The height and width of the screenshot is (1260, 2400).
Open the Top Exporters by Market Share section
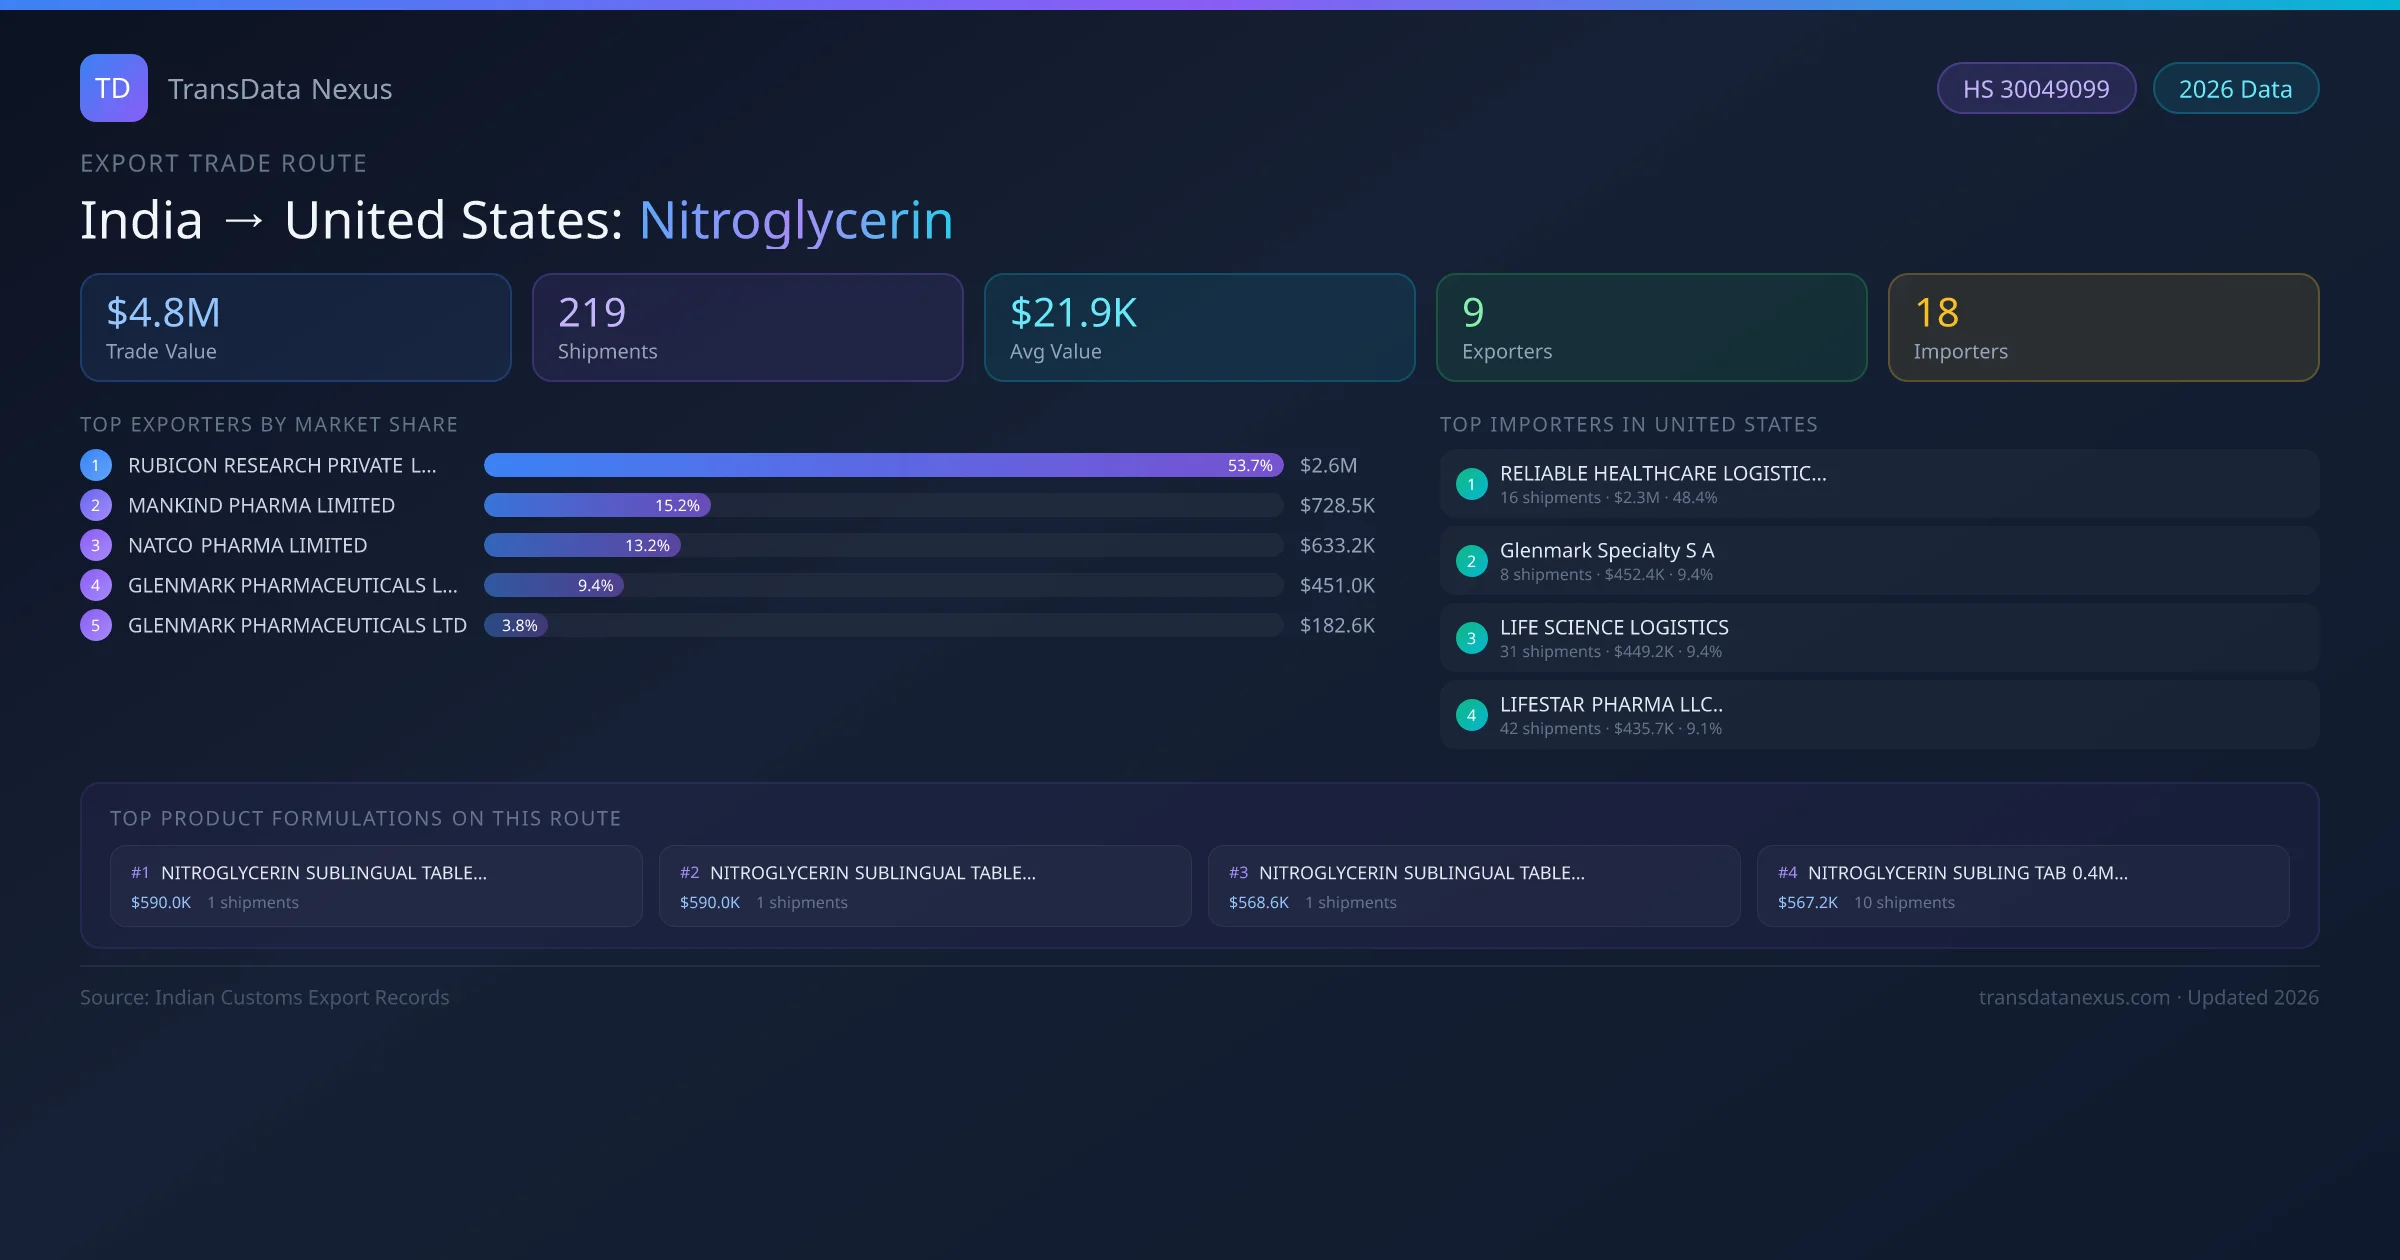point(269,424)
